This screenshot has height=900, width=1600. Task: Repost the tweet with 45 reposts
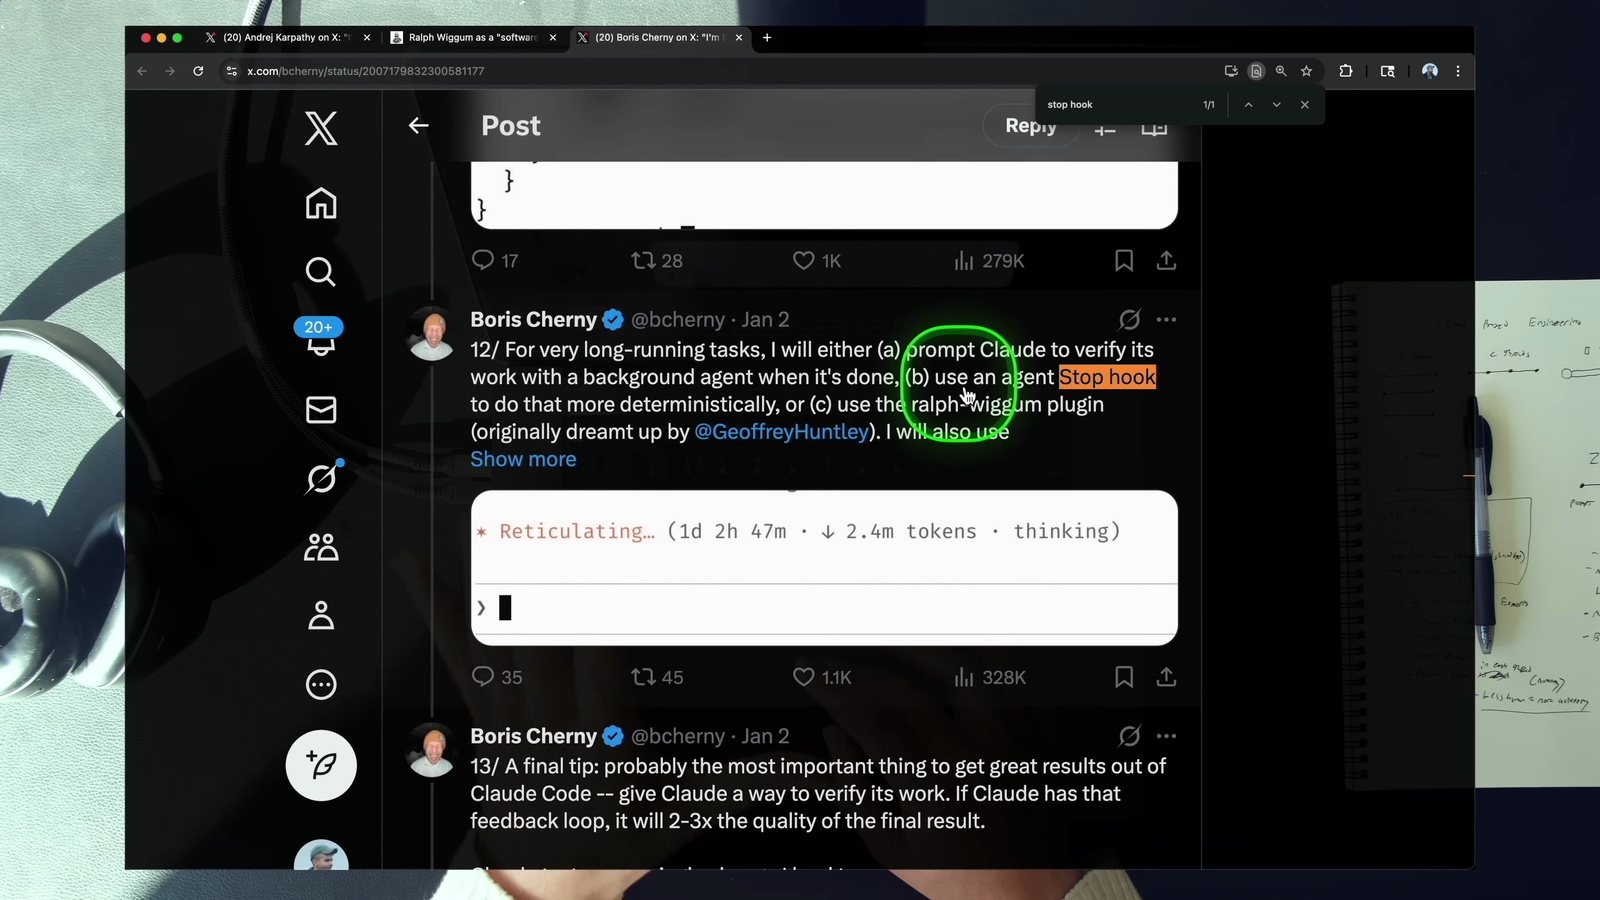click(643, 677)
